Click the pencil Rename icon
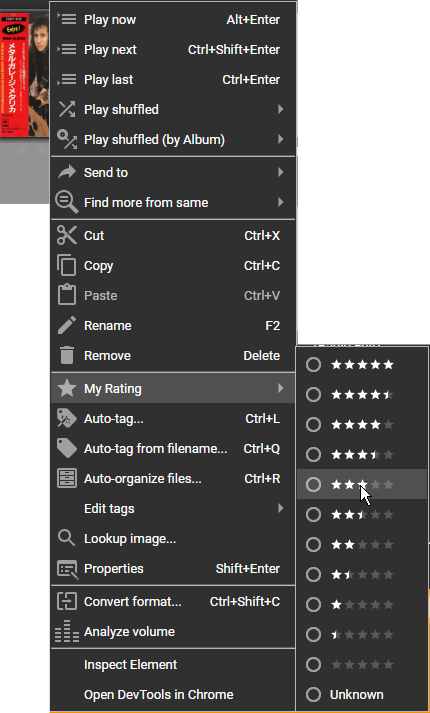430x713 pixels. pos(67,326)
